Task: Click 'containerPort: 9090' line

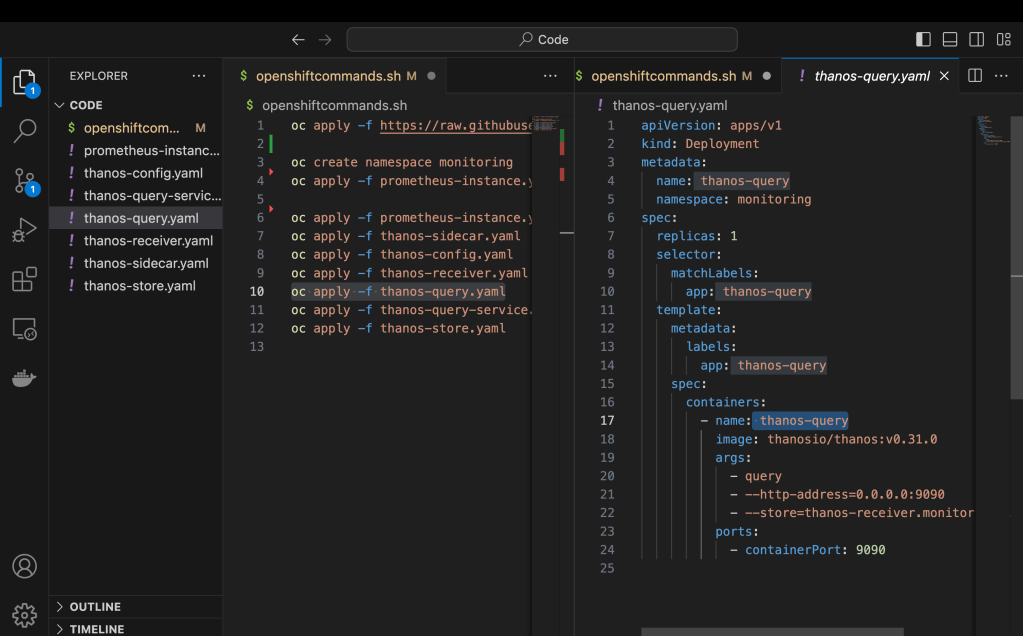Action: pos(815,550)
